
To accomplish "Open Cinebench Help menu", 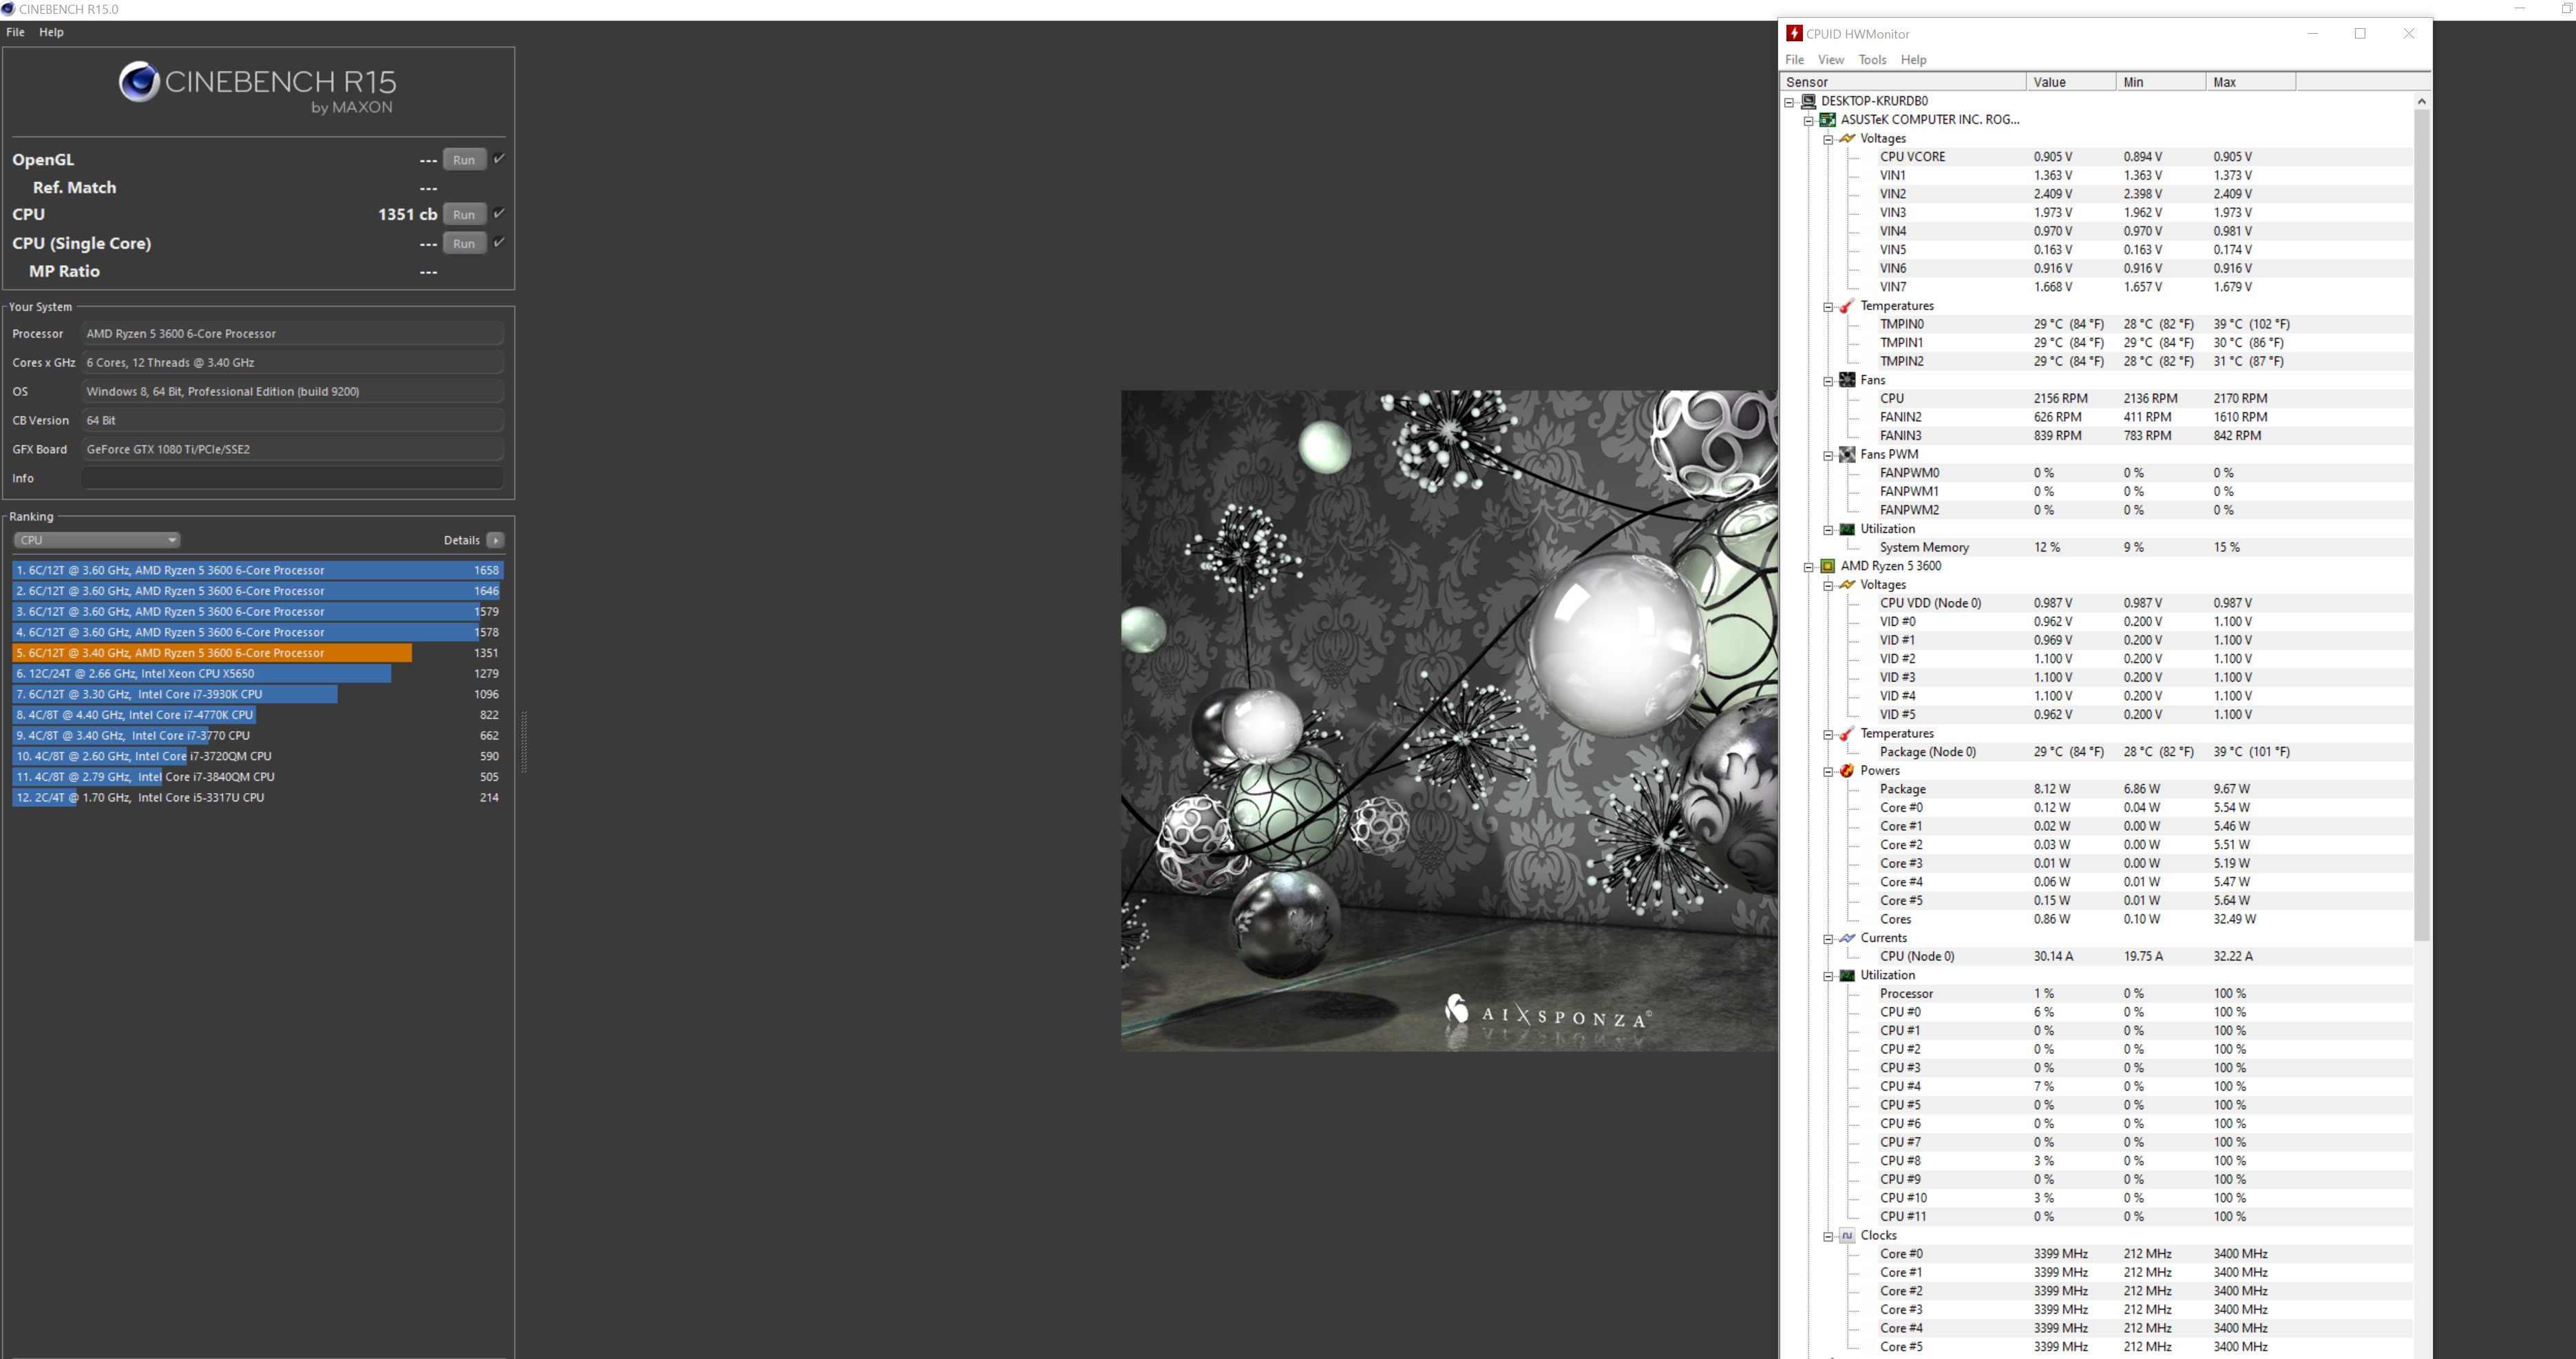I will (51, 32).
